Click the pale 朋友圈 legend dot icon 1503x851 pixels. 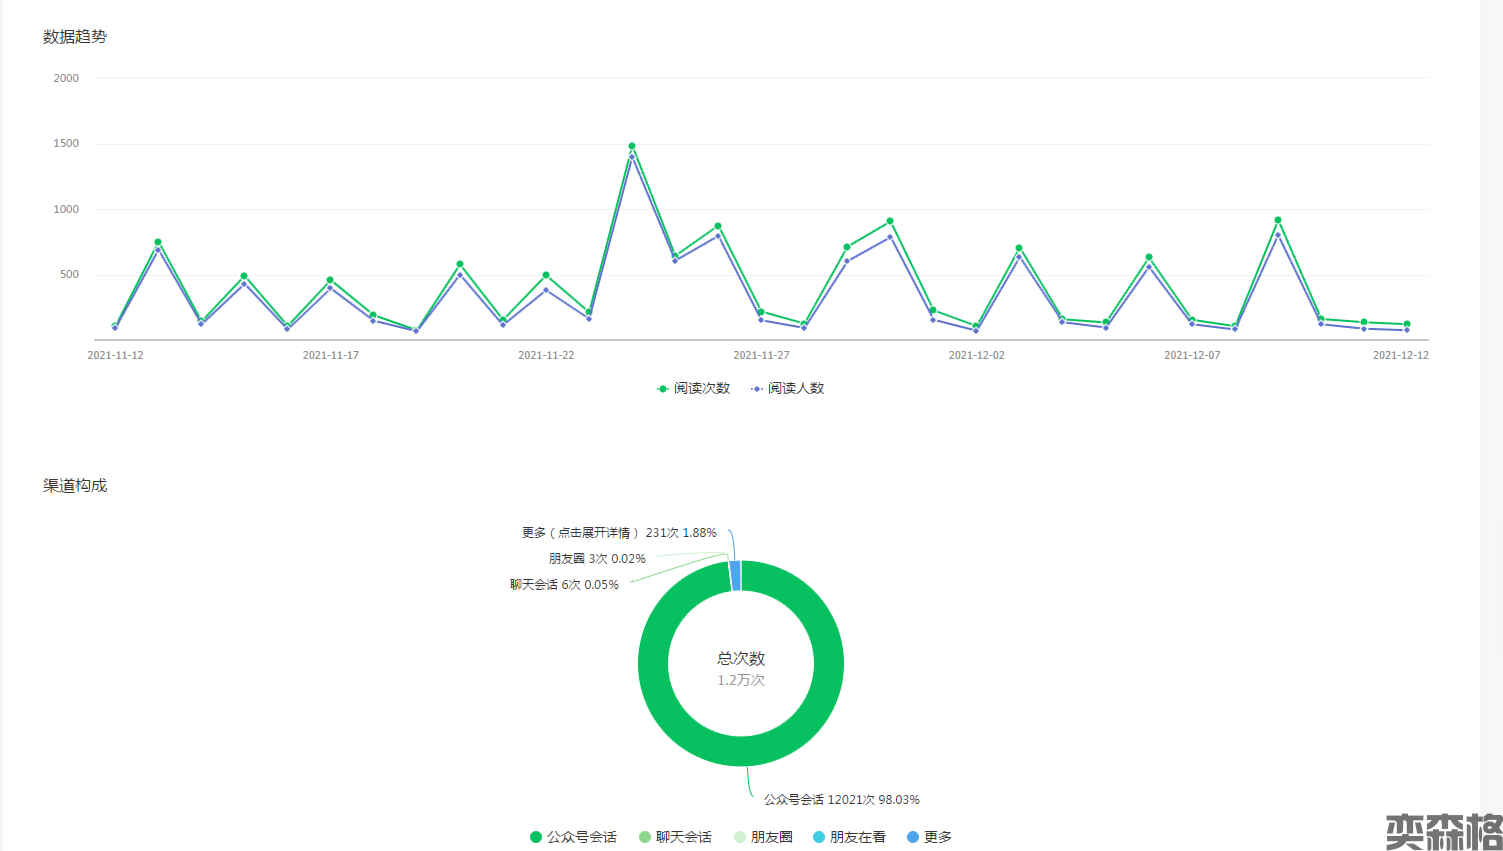coord(740,837)
